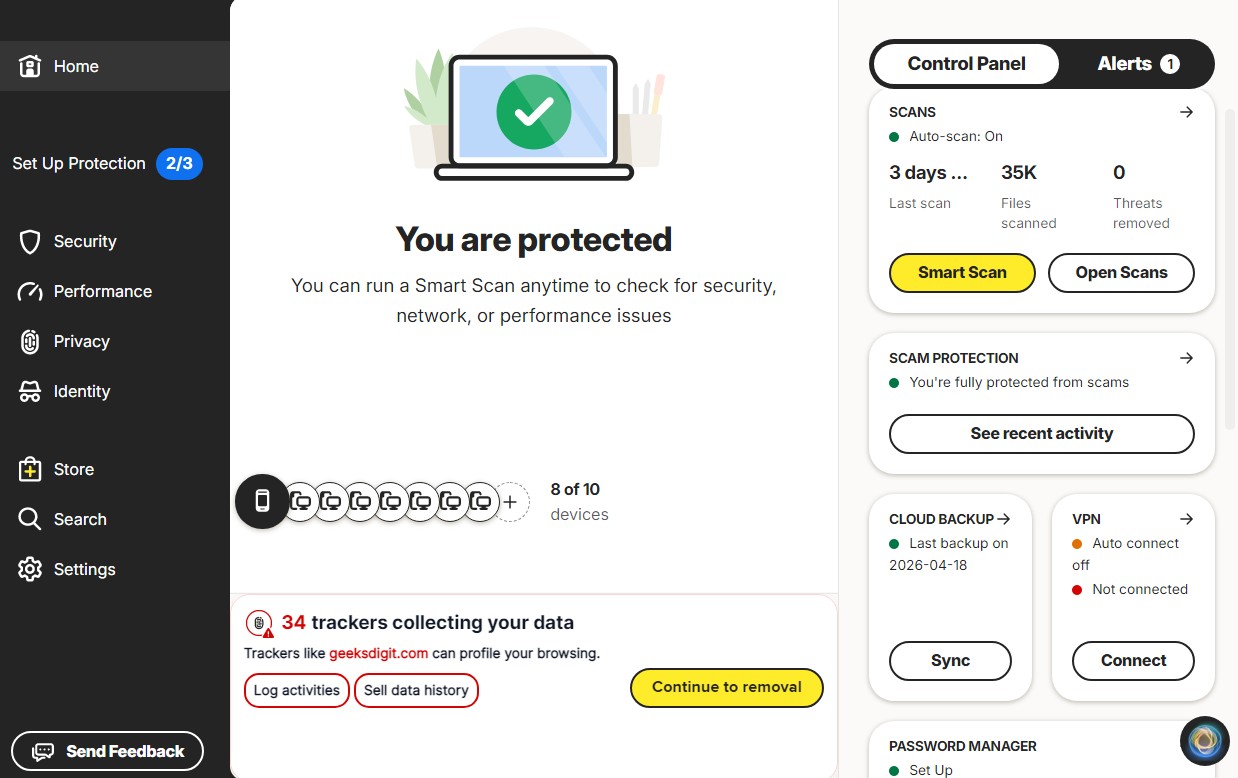
Task: Add a device with the plus icon
Action: tap(510, 502)
